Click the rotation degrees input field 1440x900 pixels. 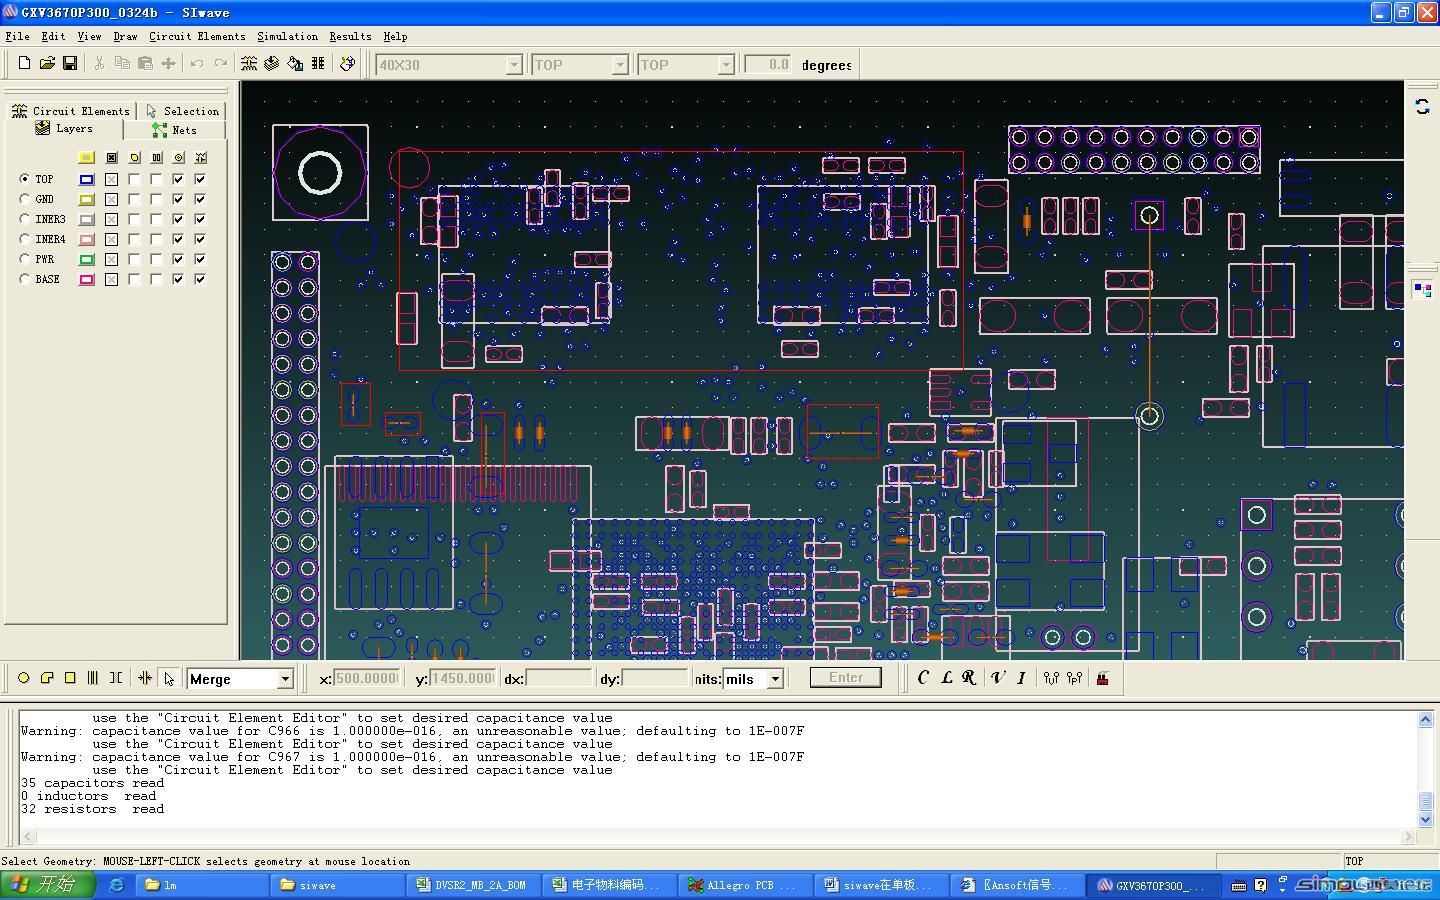(x=768, y=64)
